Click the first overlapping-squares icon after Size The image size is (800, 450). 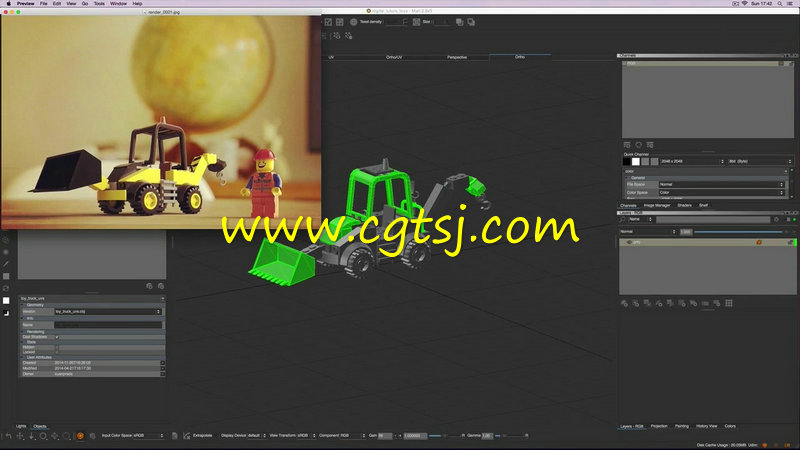point(459,22)
